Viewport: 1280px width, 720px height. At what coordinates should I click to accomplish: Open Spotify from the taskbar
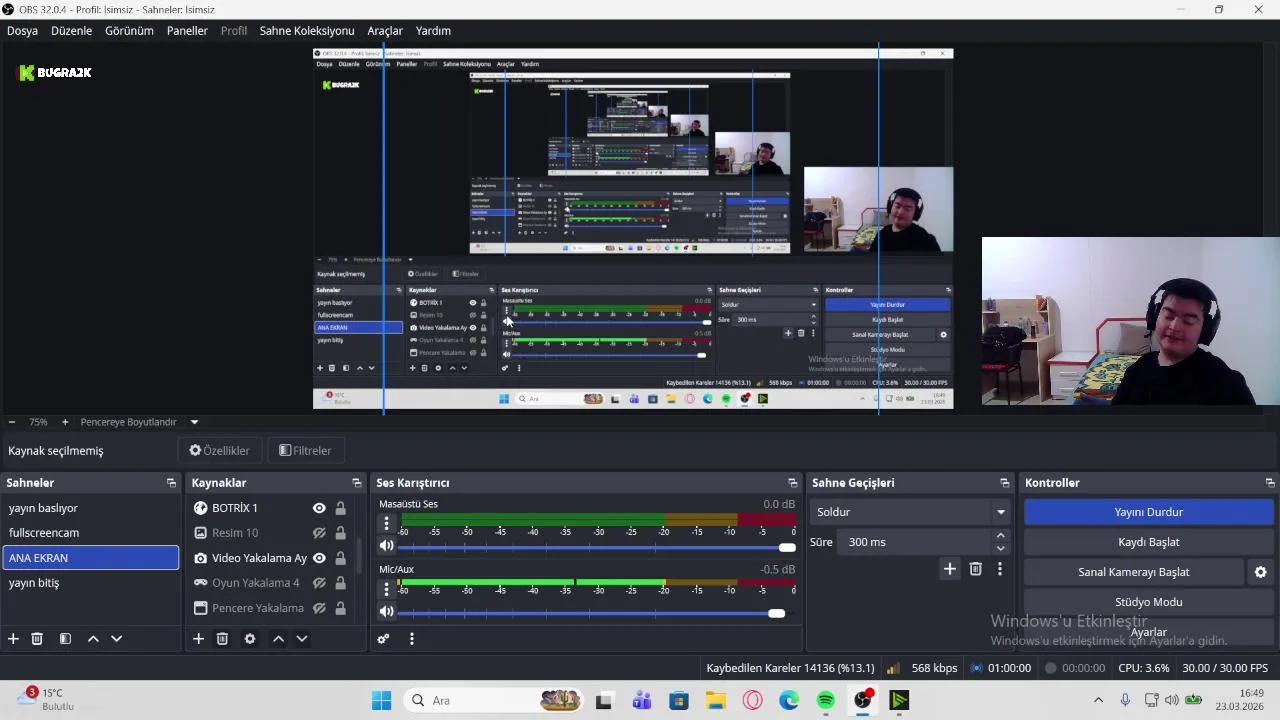826,700
